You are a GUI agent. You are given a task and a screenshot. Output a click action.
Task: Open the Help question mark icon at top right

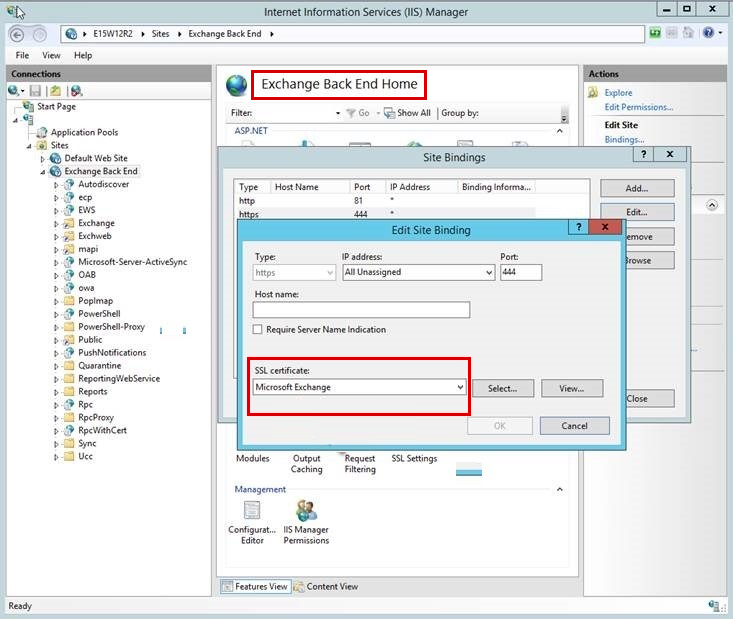click(708, 32)
